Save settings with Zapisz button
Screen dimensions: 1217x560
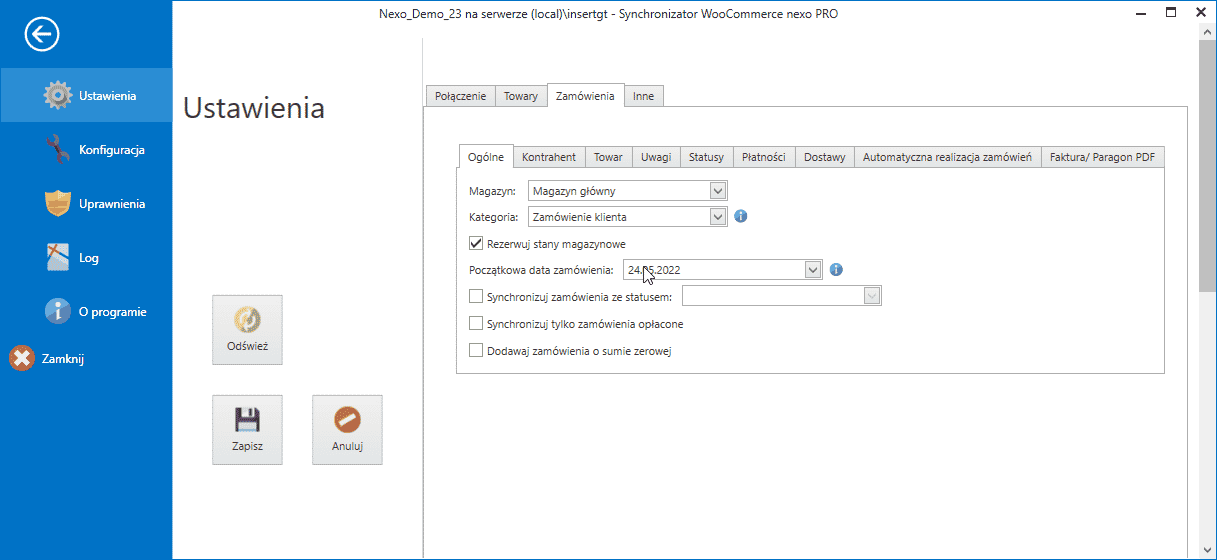[247, 430]
